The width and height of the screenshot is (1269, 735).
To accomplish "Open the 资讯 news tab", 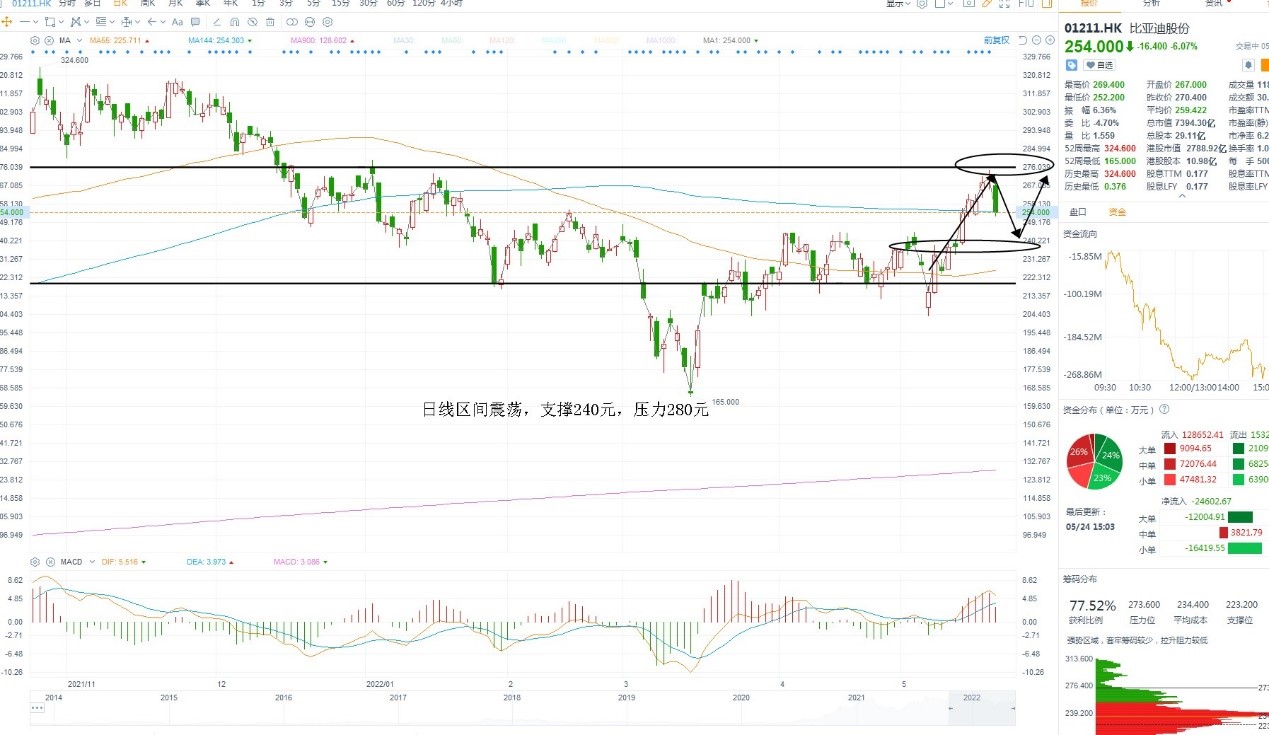I will click(1214, 4).
